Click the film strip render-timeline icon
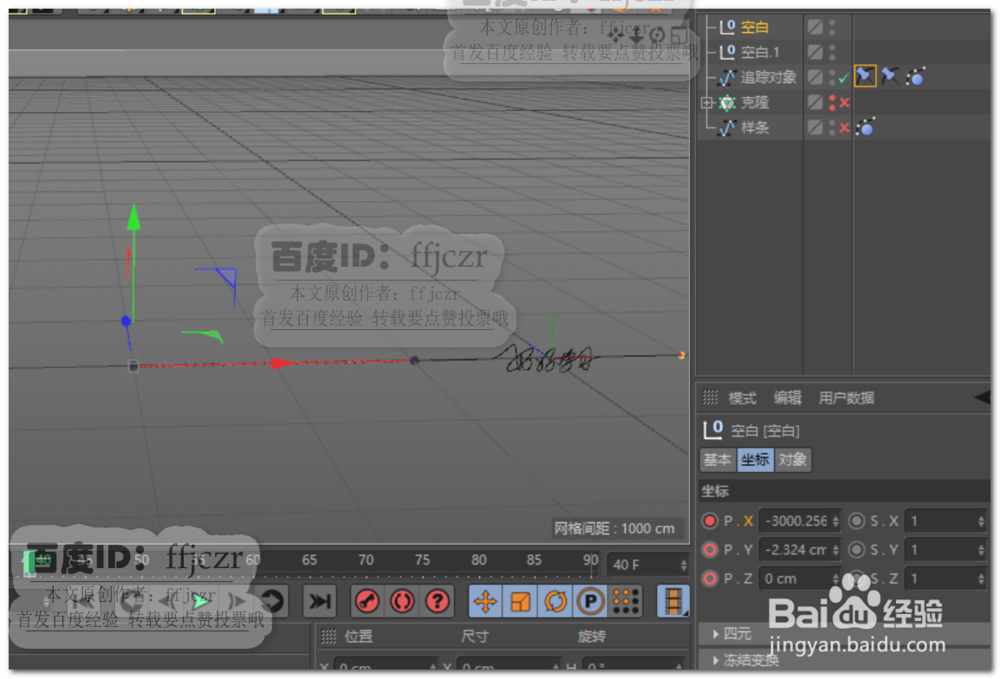This screenshot has width=1000, height=679. (673, 601)
